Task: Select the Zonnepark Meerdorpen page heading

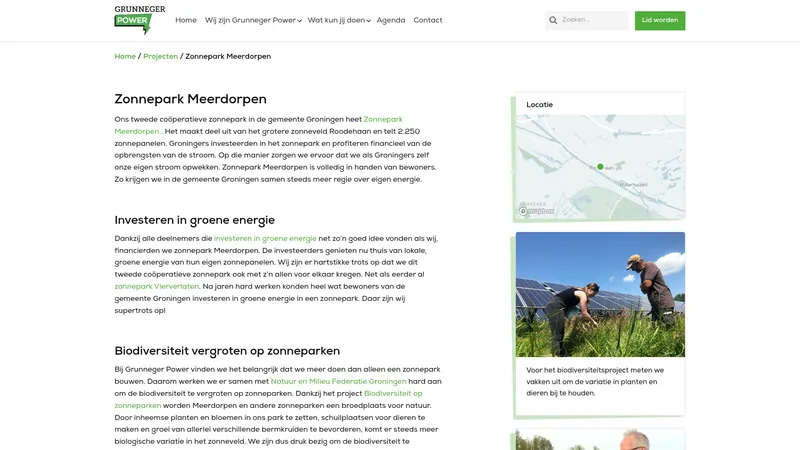Action: 190,99
